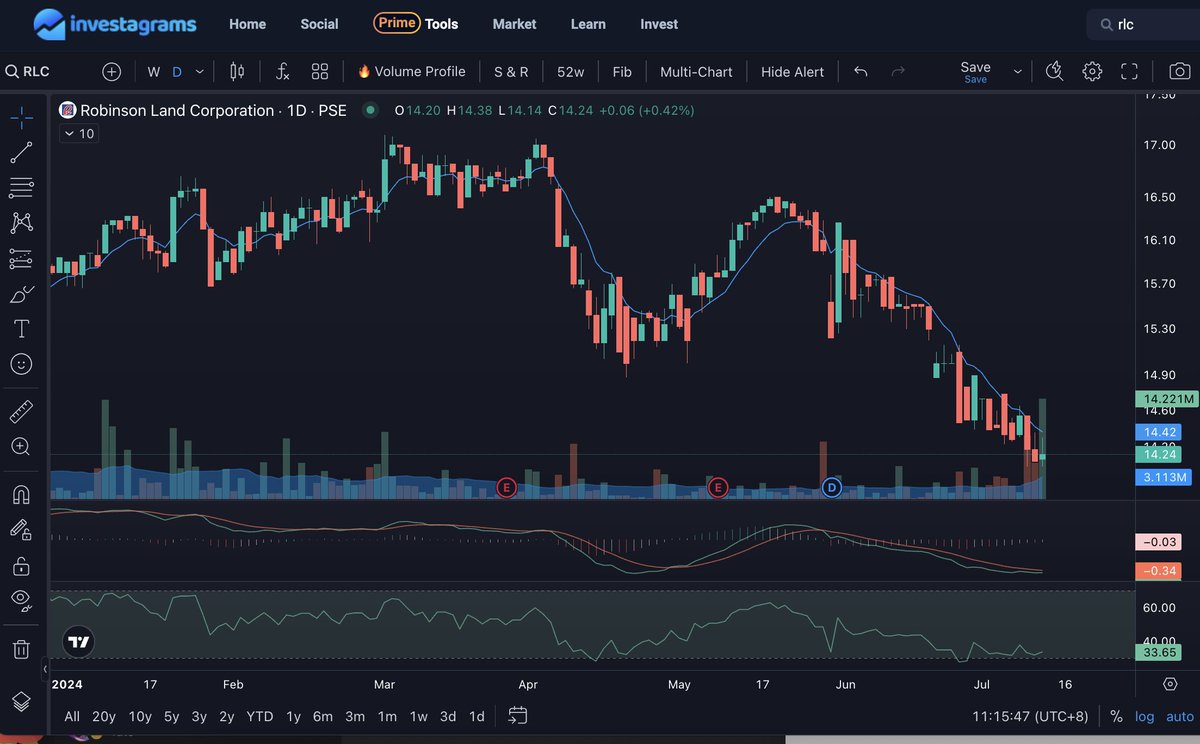
Task: Go to the Home menu
Action: (x=247, y=24)
